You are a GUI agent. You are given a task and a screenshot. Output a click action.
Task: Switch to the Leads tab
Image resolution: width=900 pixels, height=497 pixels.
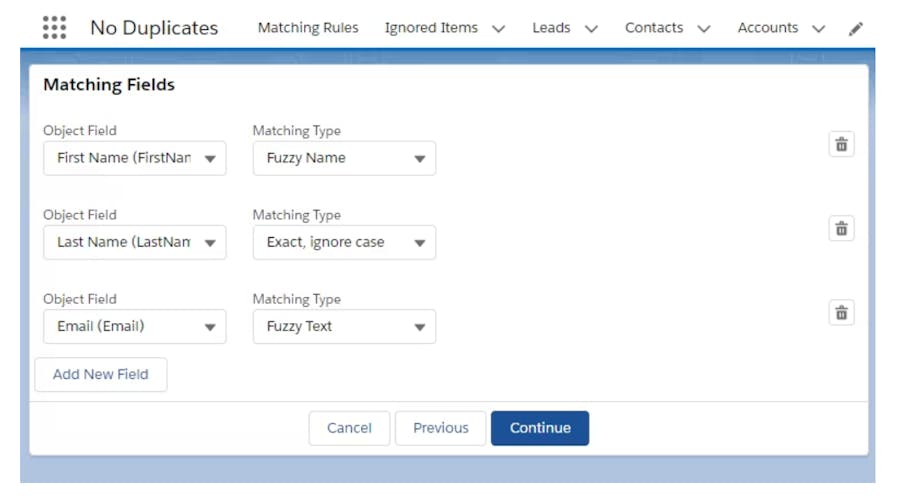tap(551, 28)
